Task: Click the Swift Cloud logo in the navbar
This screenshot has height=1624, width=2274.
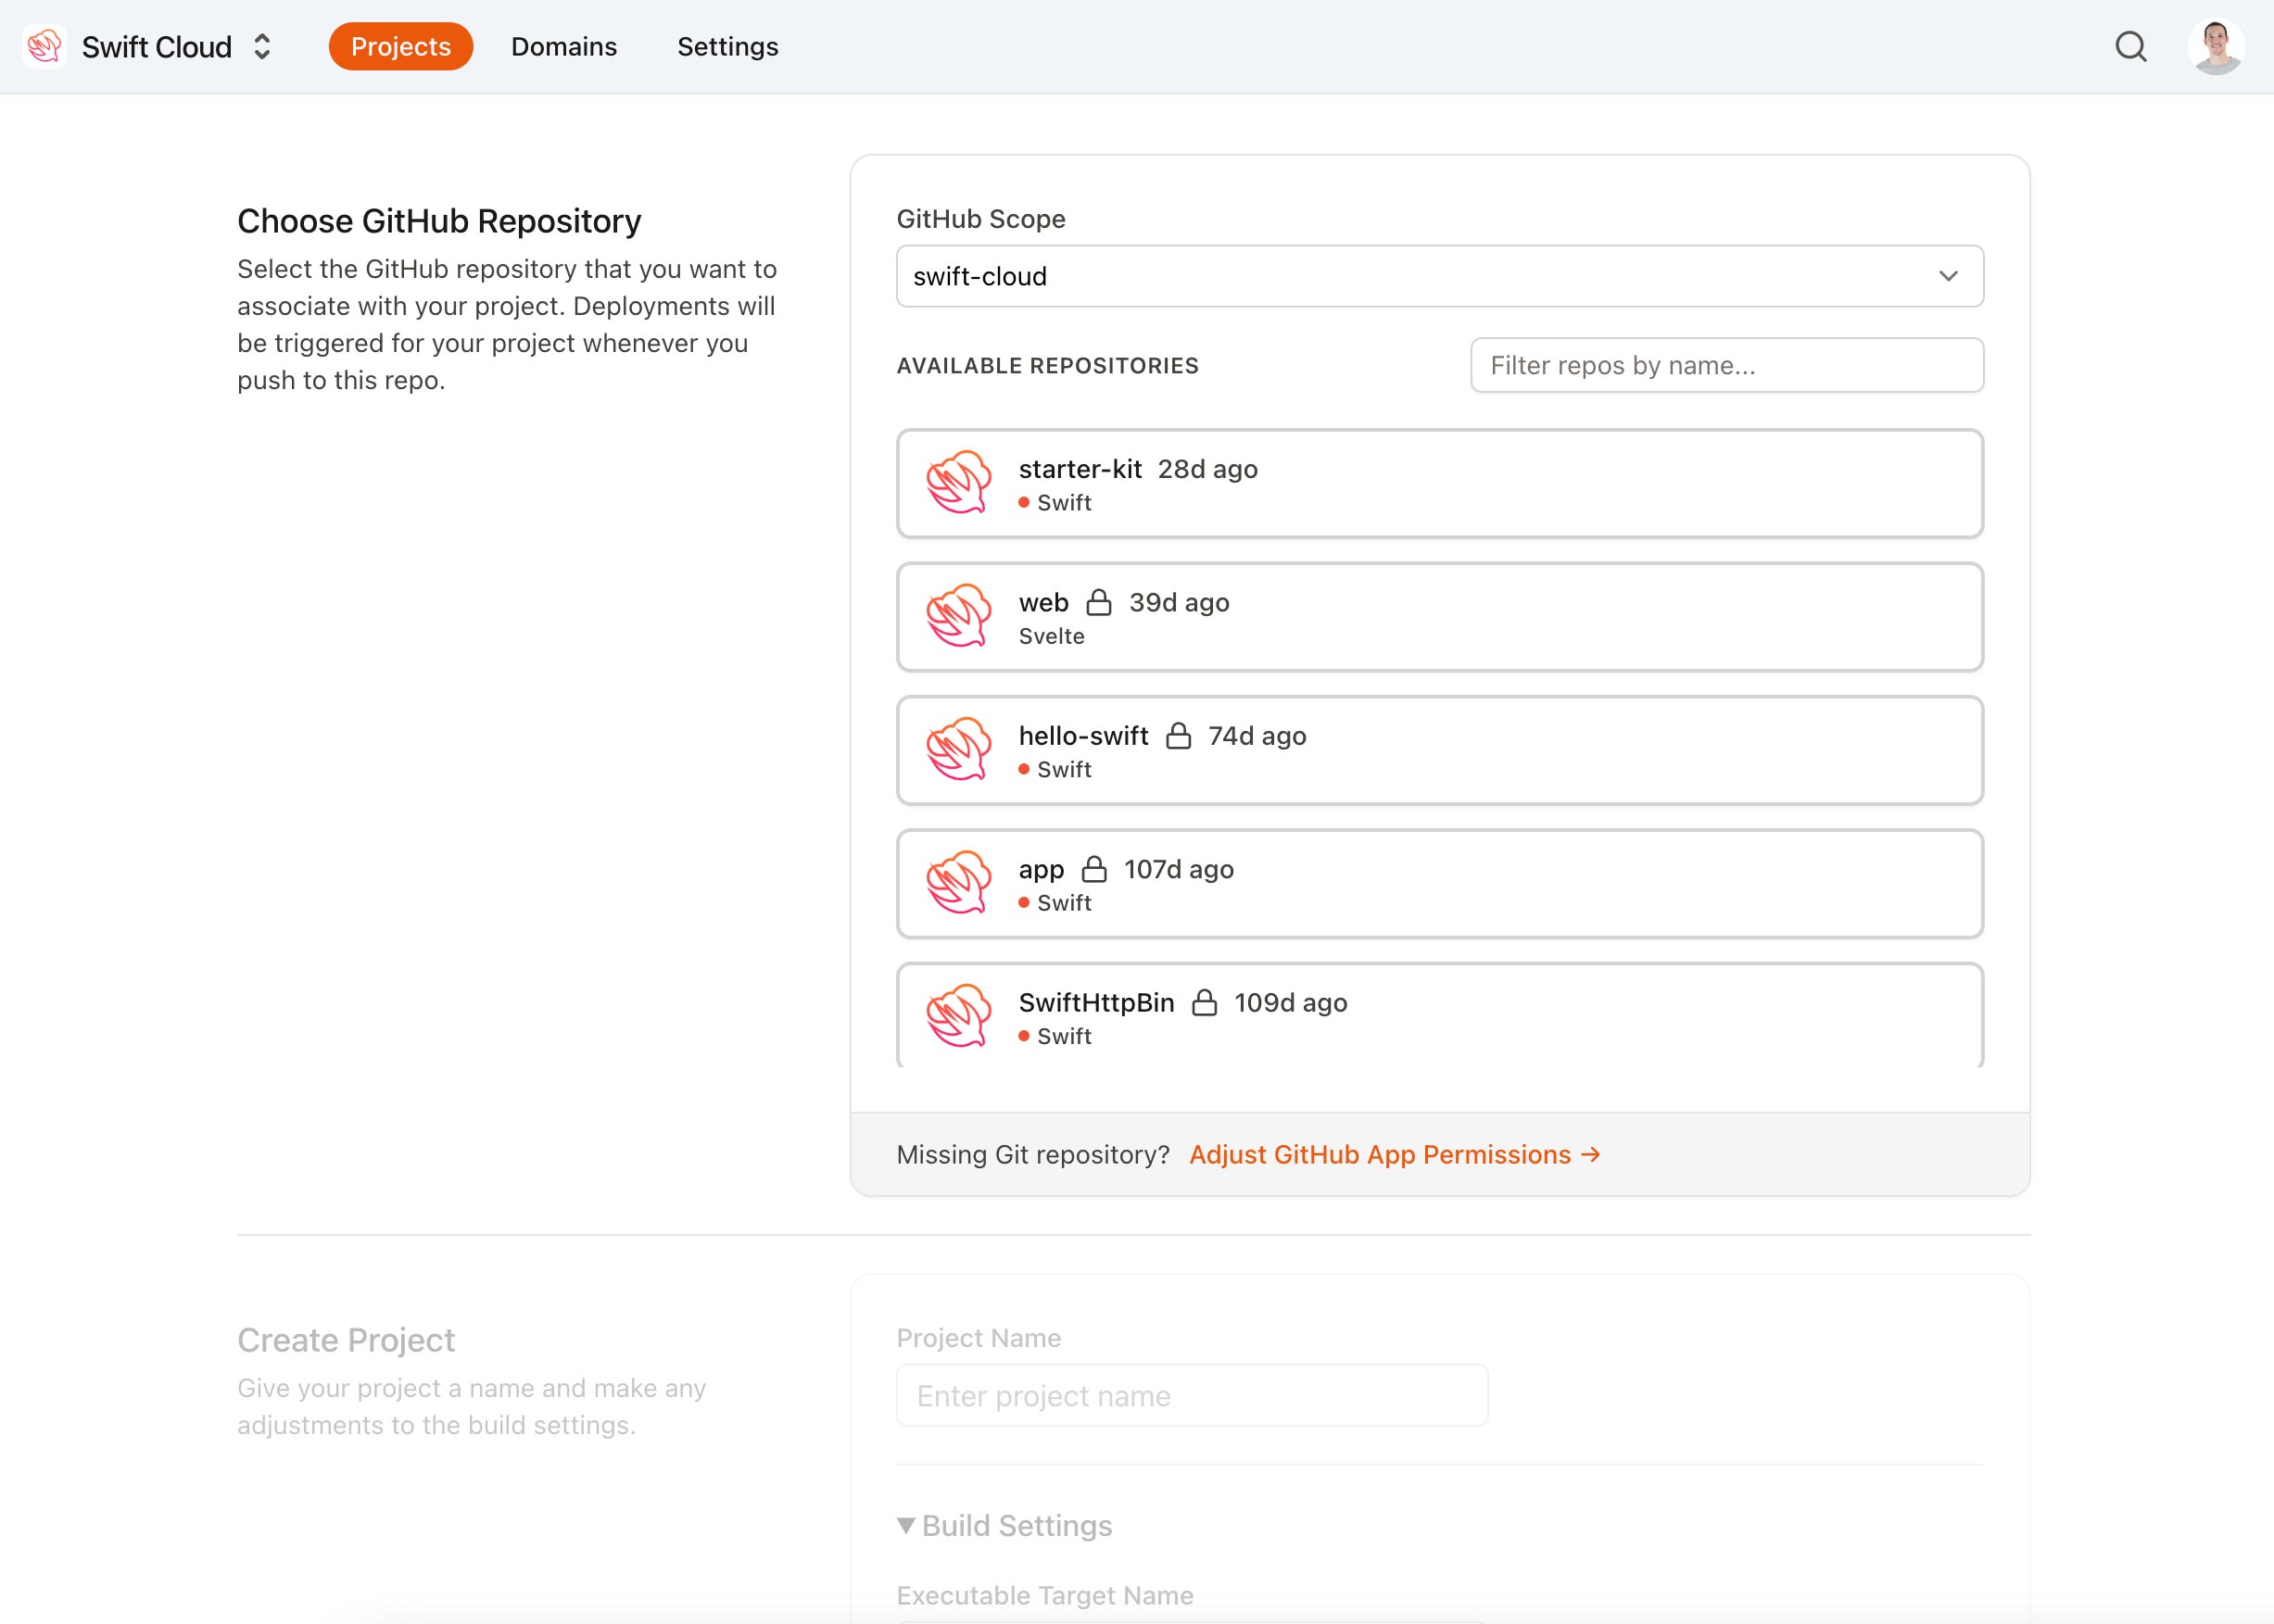Action: coord(44,46)
